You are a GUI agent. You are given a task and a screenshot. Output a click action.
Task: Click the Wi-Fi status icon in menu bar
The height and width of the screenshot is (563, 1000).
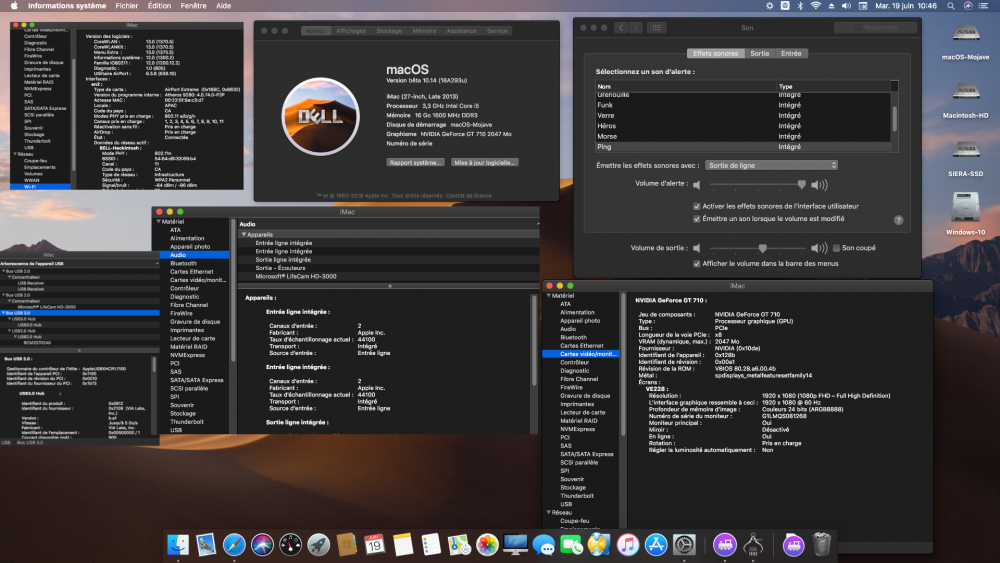coord(816,6)
